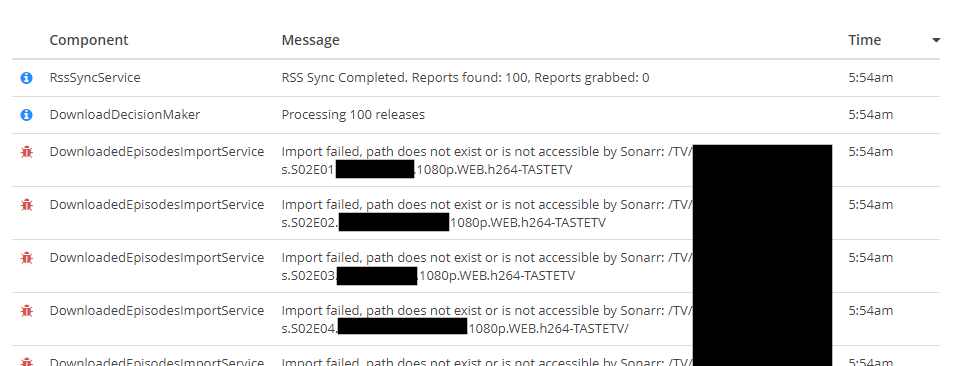Select DownloadDecisionMaker component name
This screenshot has width=961, height=366.
coord(125,115)
